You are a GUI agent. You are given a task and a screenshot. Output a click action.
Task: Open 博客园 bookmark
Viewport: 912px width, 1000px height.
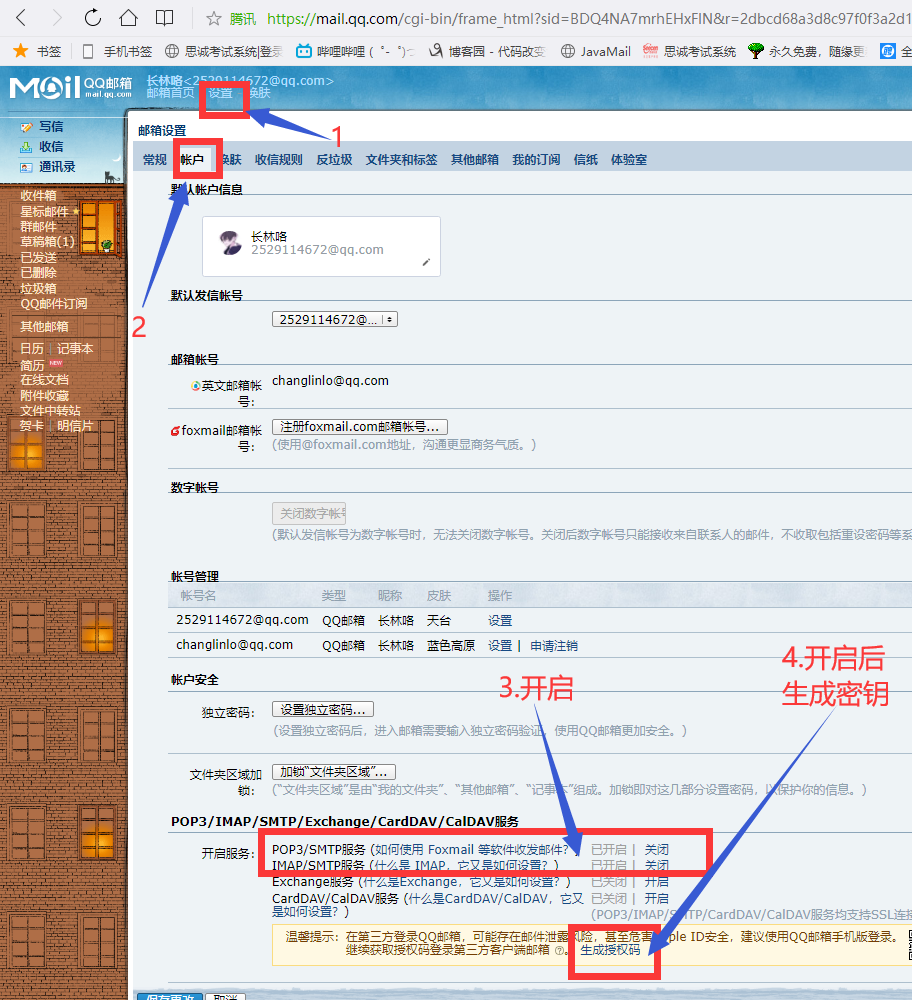coord(487,51)
